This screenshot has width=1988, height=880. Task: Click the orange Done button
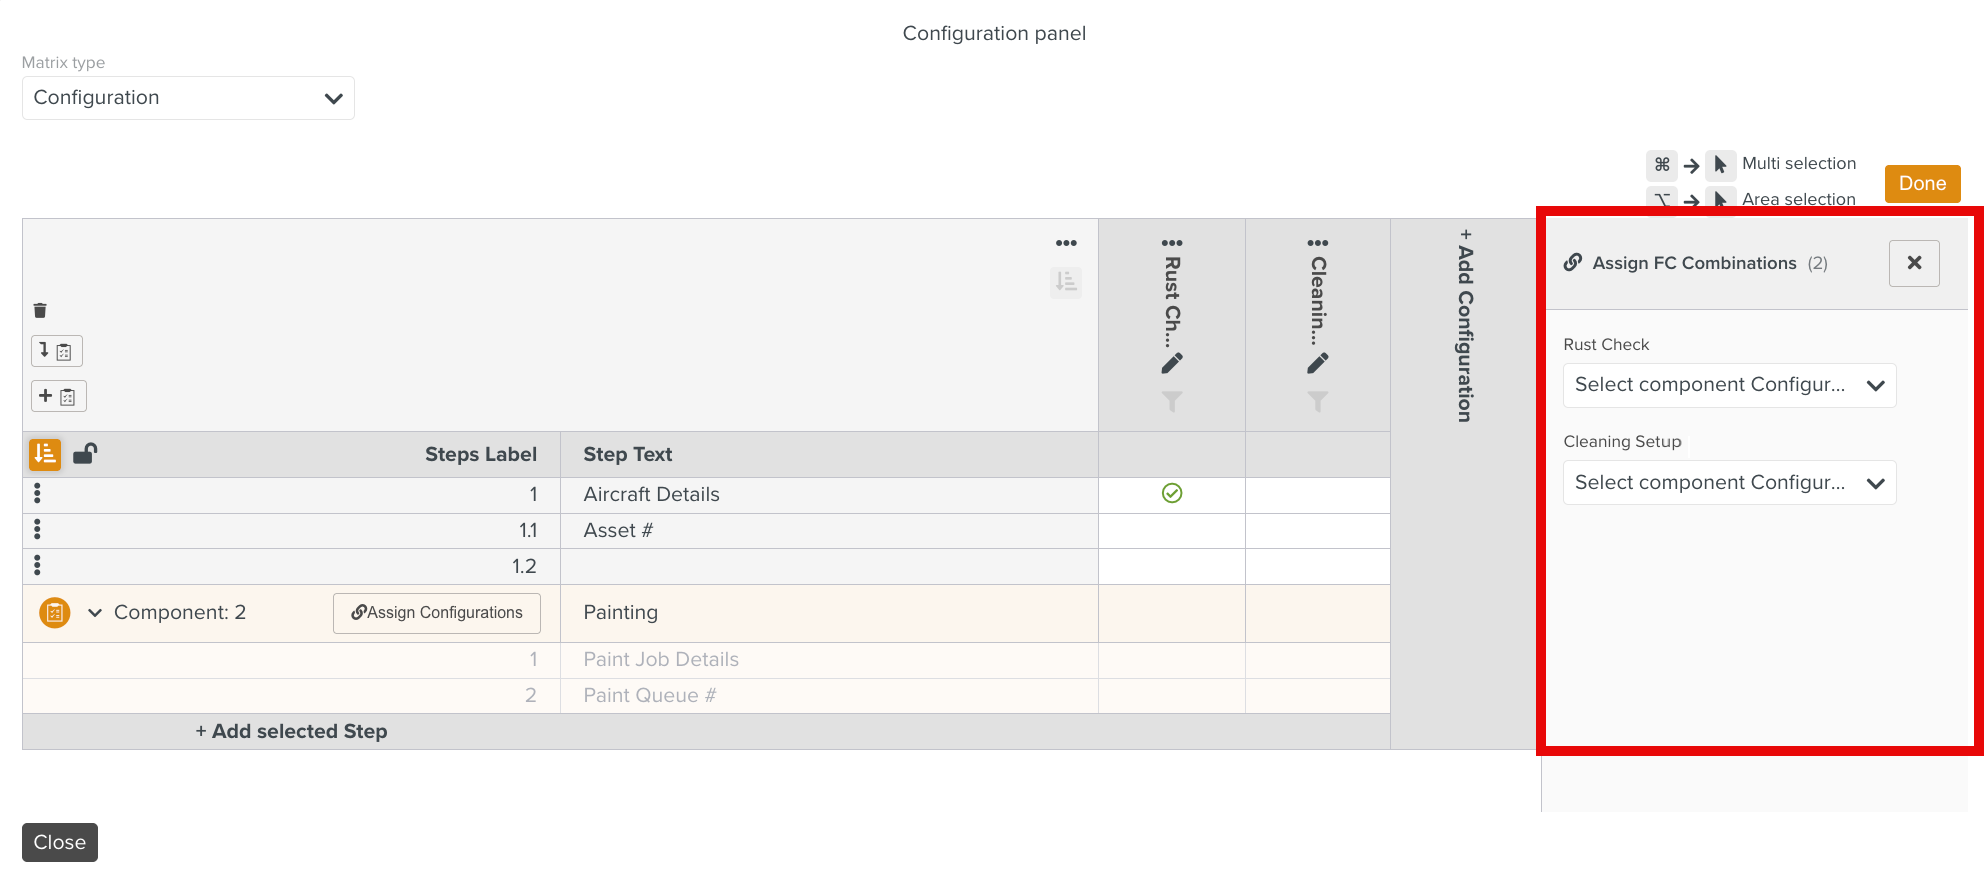click(x=1922, y=184)
